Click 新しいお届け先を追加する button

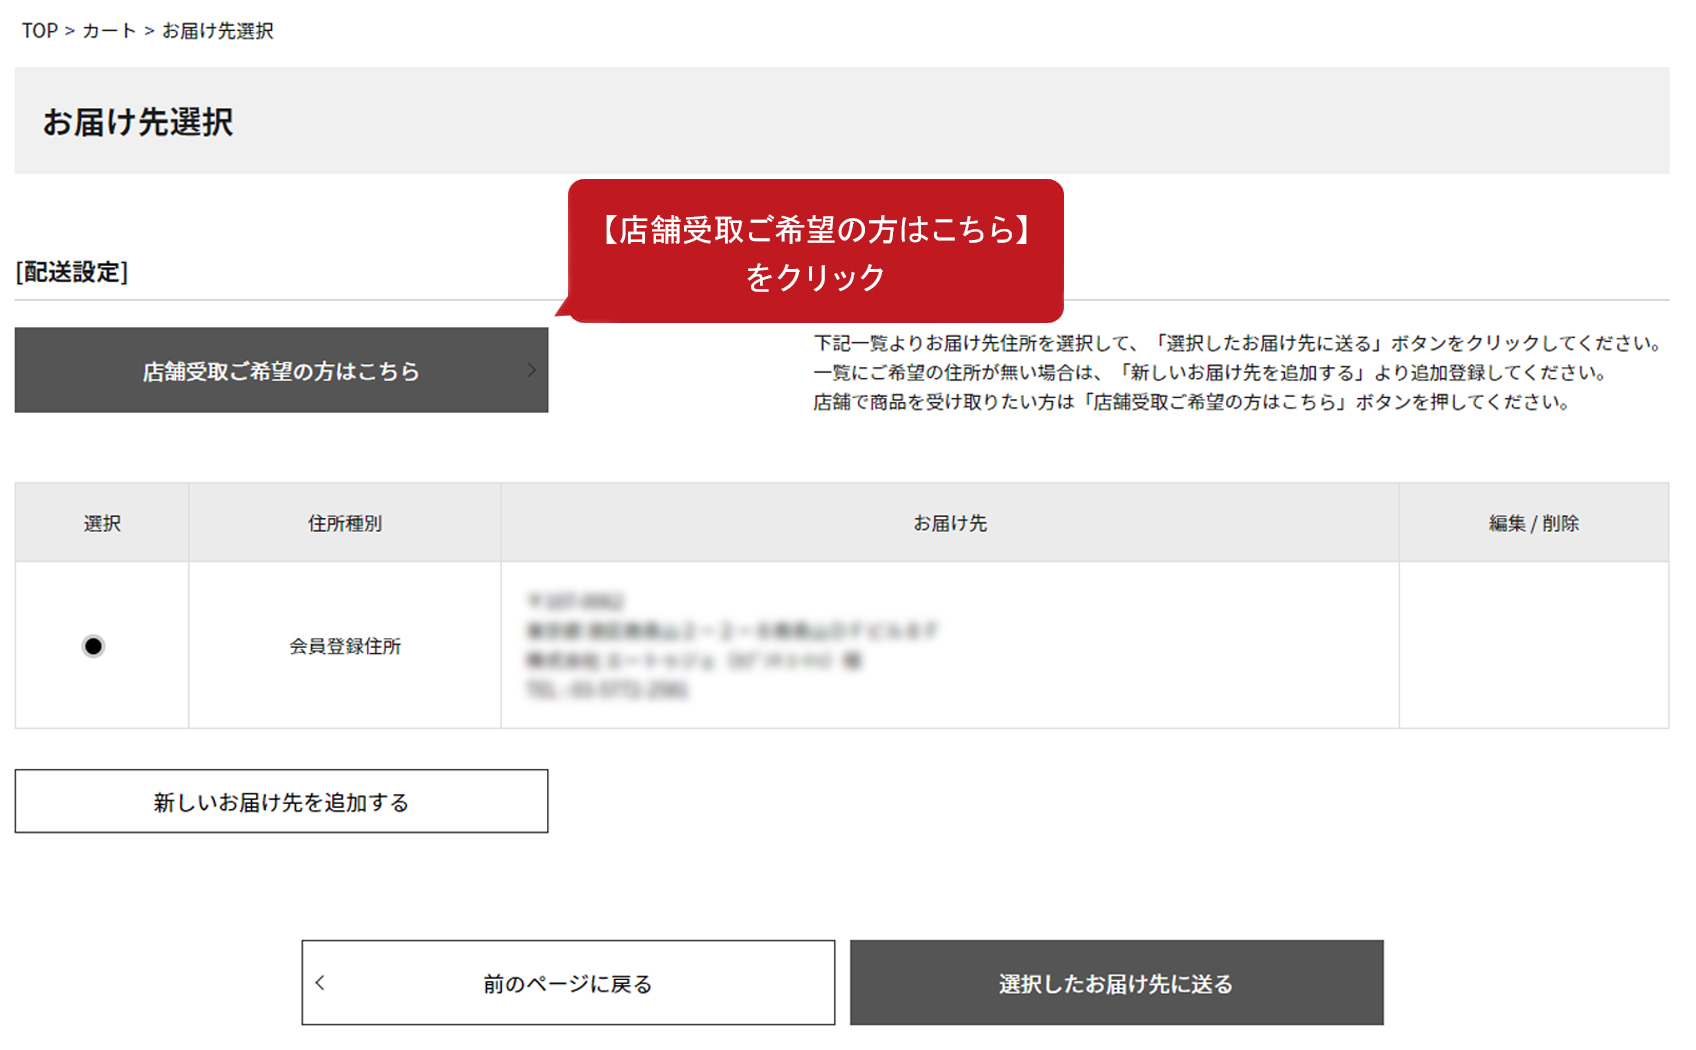tap(281, 802)
